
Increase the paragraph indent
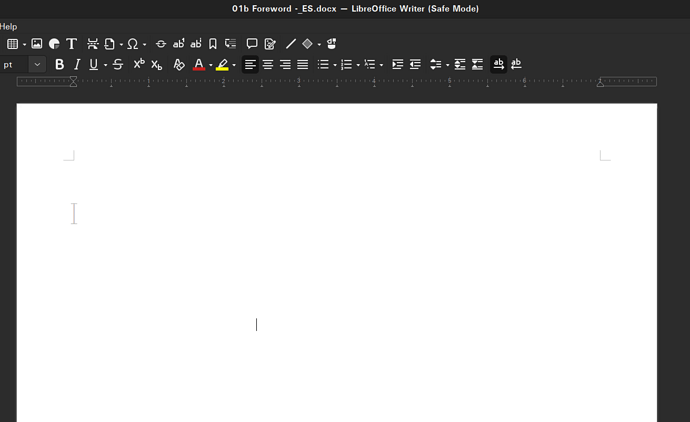[397, 65]
